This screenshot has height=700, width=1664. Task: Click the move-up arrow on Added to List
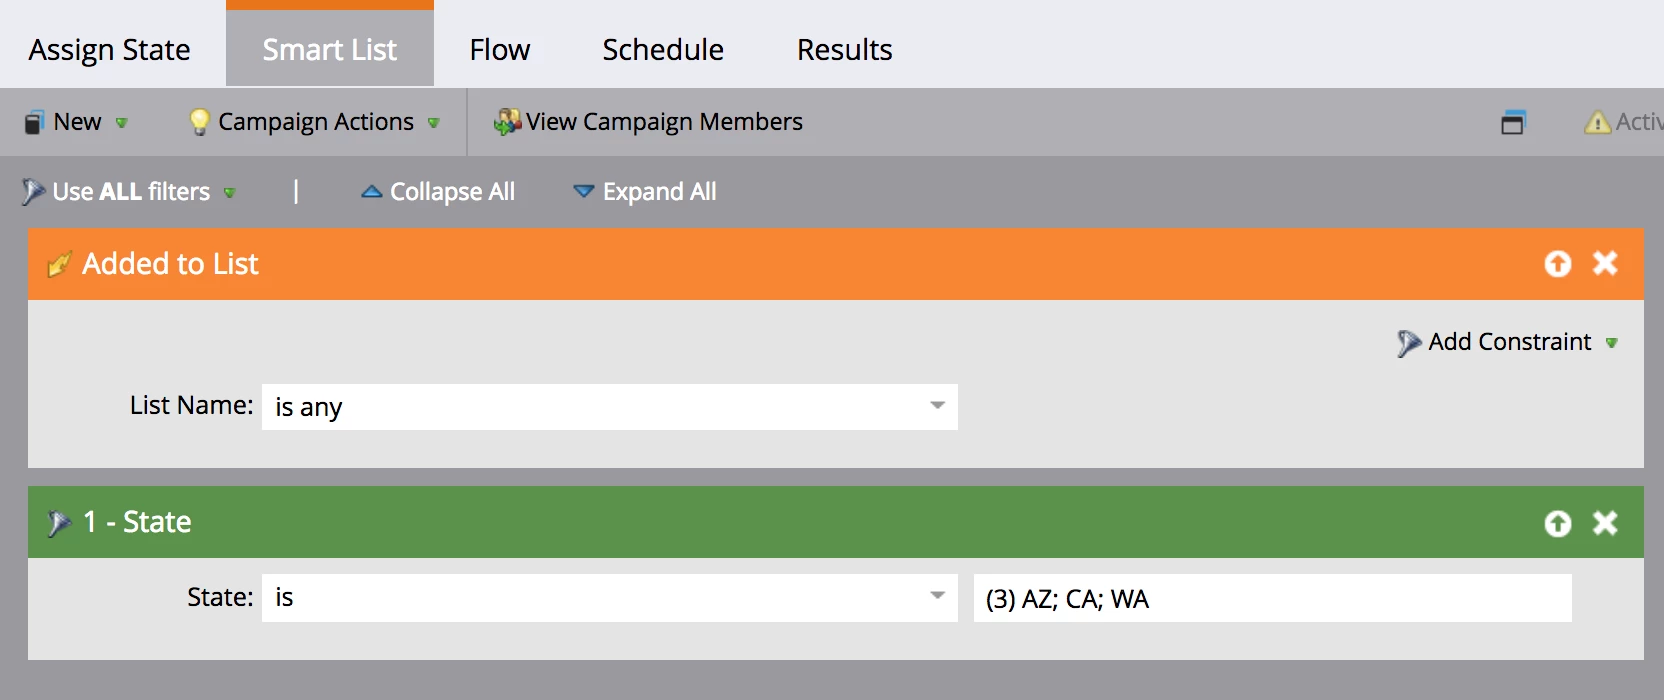(x=1557, y=263)
